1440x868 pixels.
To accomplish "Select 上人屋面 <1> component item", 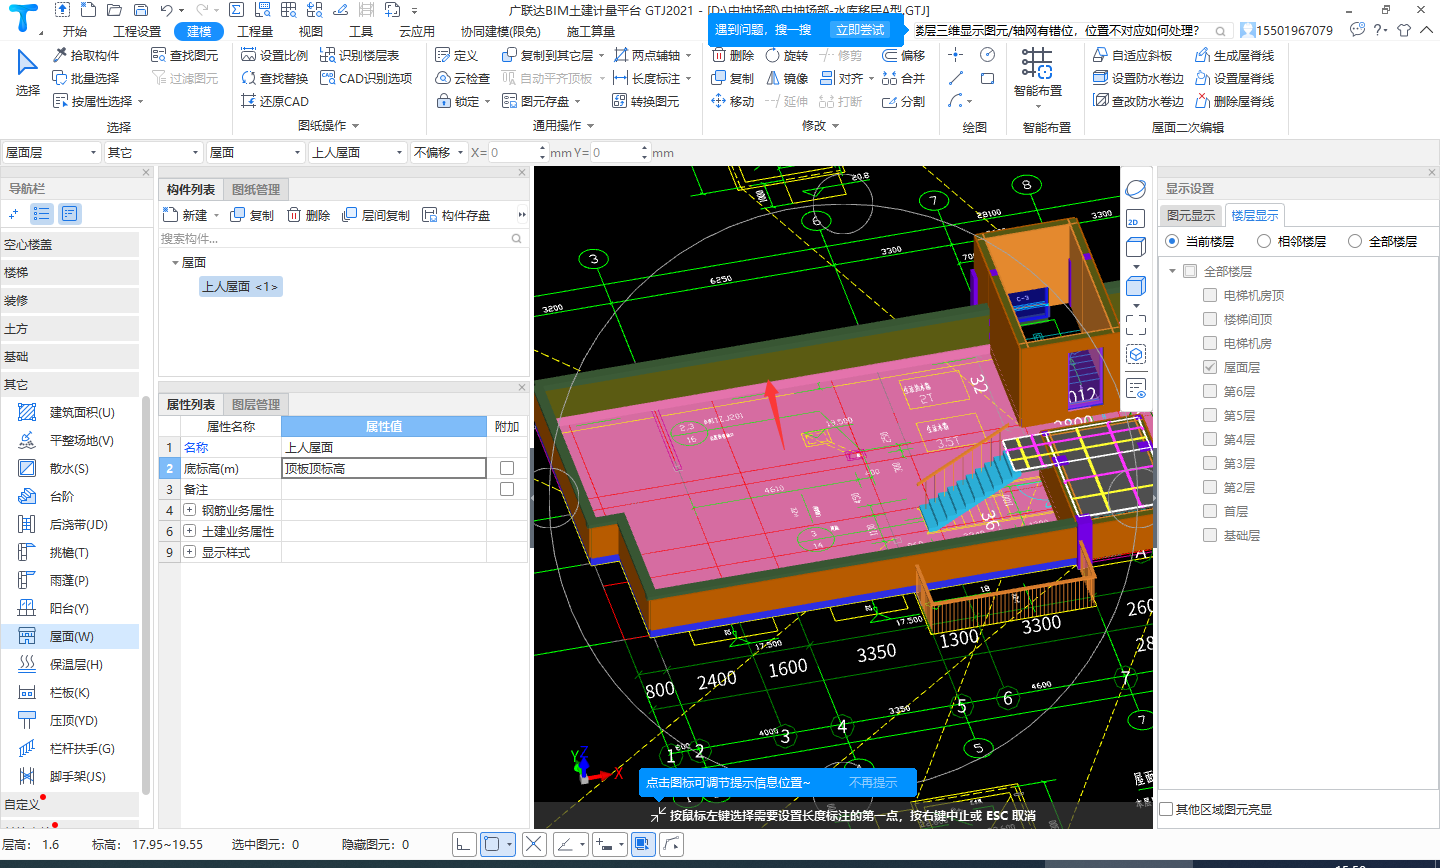I will coord(241,287).
